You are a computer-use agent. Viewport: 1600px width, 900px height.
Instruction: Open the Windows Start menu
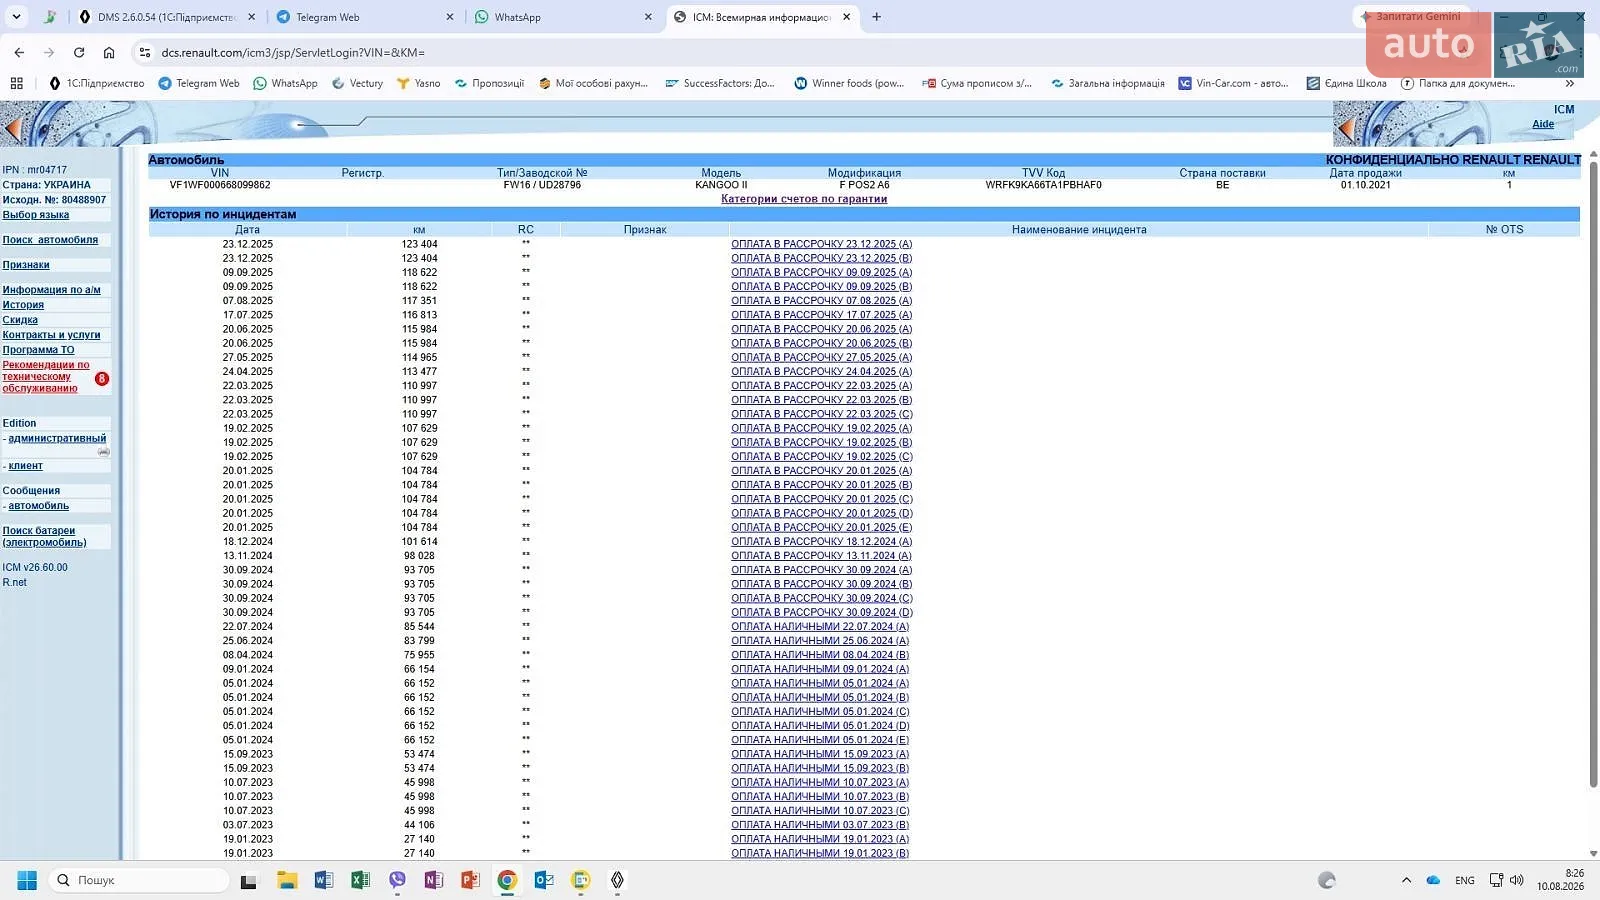pyautogui.click(x=27, y=880)
